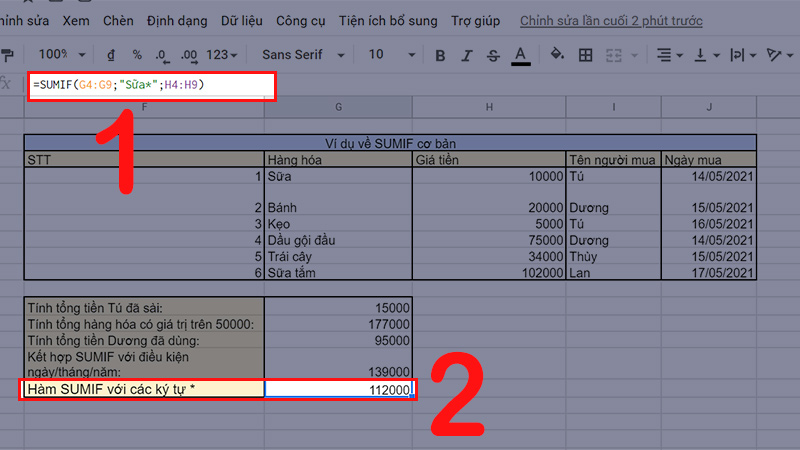This screenshot has width=800, height=450.
Task: Select the result cell 15000
Action: tap(338, 308)
